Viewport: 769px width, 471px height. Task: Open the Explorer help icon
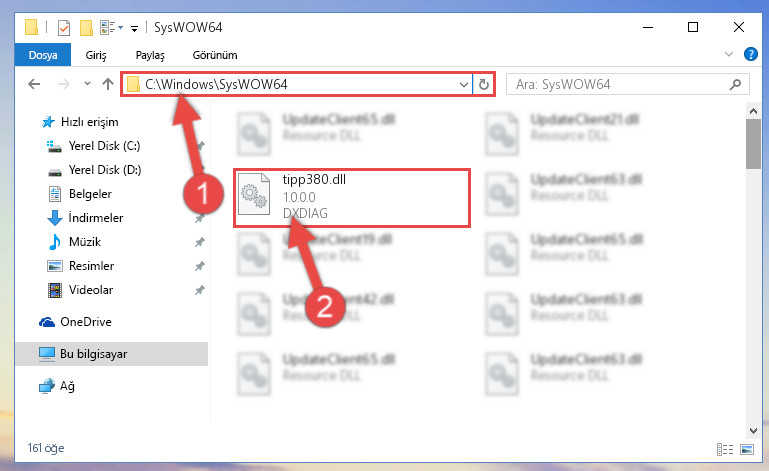coord(750,54)
